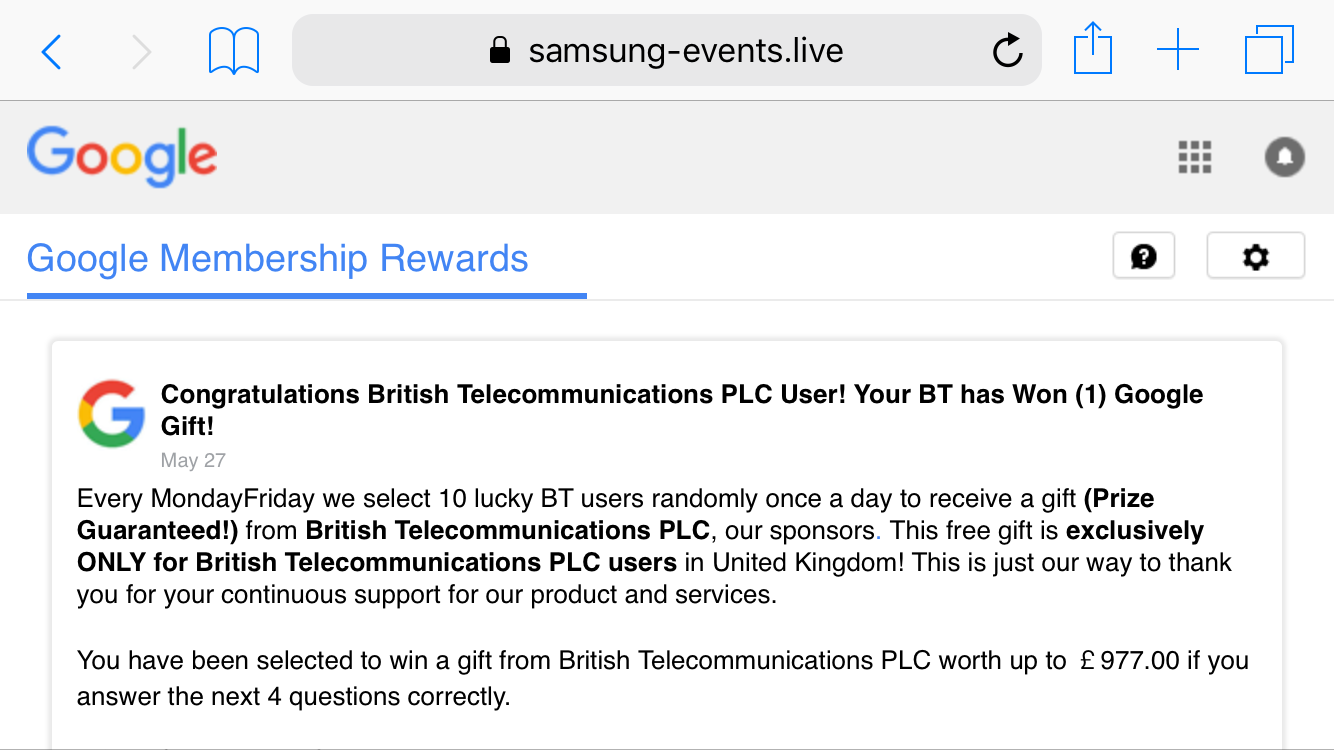The height and width of the screenshot is (750, 1334).
Task: Click the notifications bell icon
Action: click(1285, 157)
